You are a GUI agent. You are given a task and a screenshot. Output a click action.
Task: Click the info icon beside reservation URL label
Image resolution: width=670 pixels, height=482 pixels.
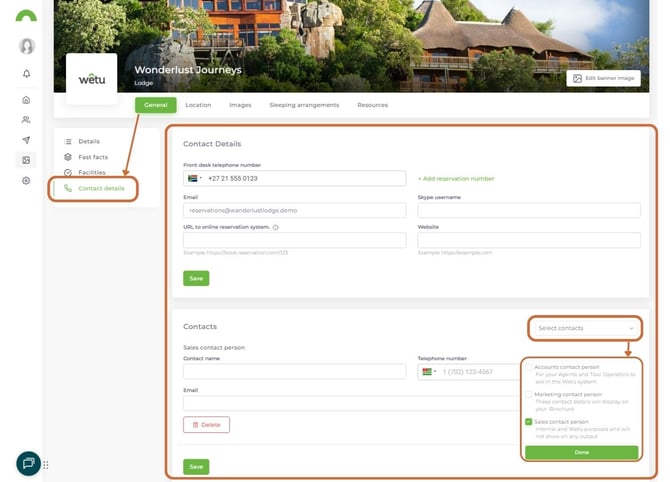[275, 227]
